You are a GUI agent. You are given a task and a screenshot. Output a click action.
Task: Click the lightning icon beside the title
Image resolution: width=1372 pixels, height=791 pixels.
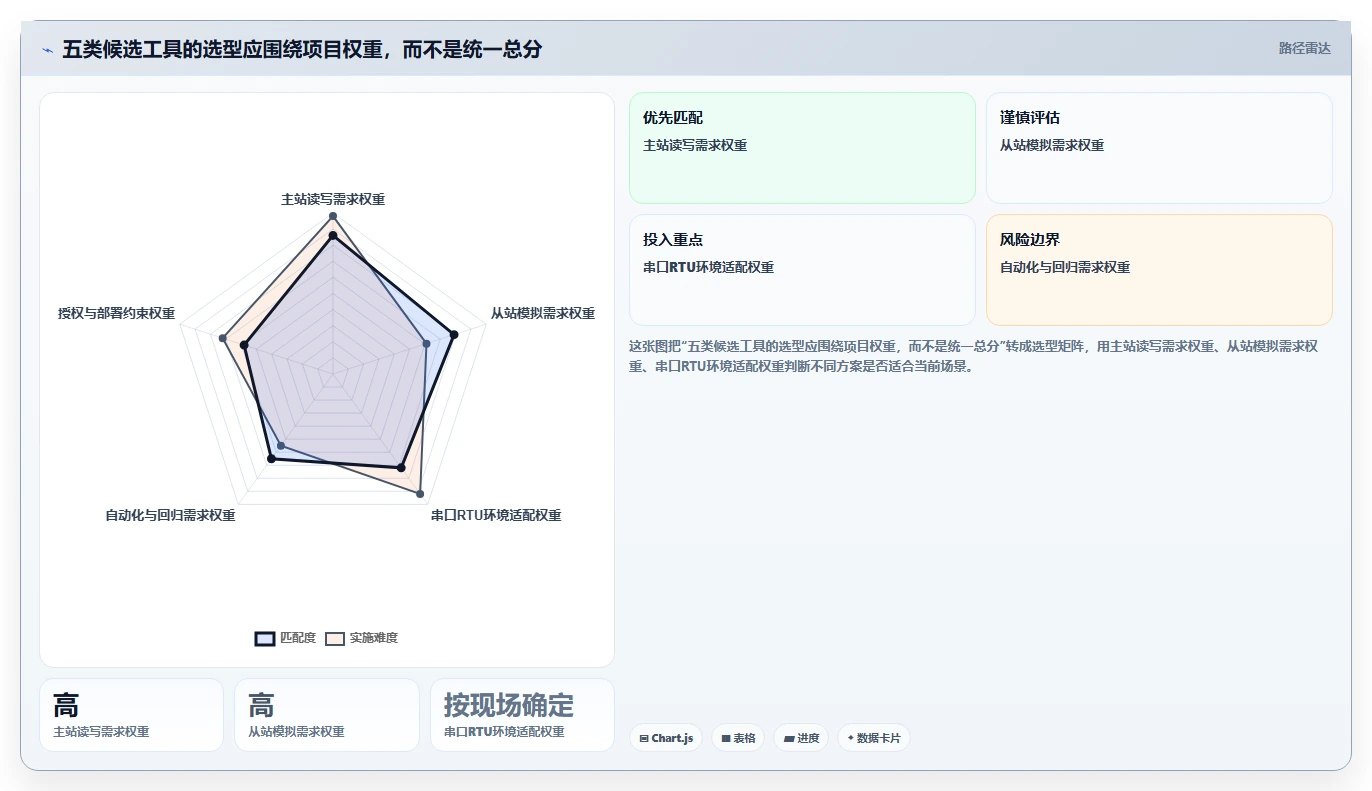coord(47,49)
